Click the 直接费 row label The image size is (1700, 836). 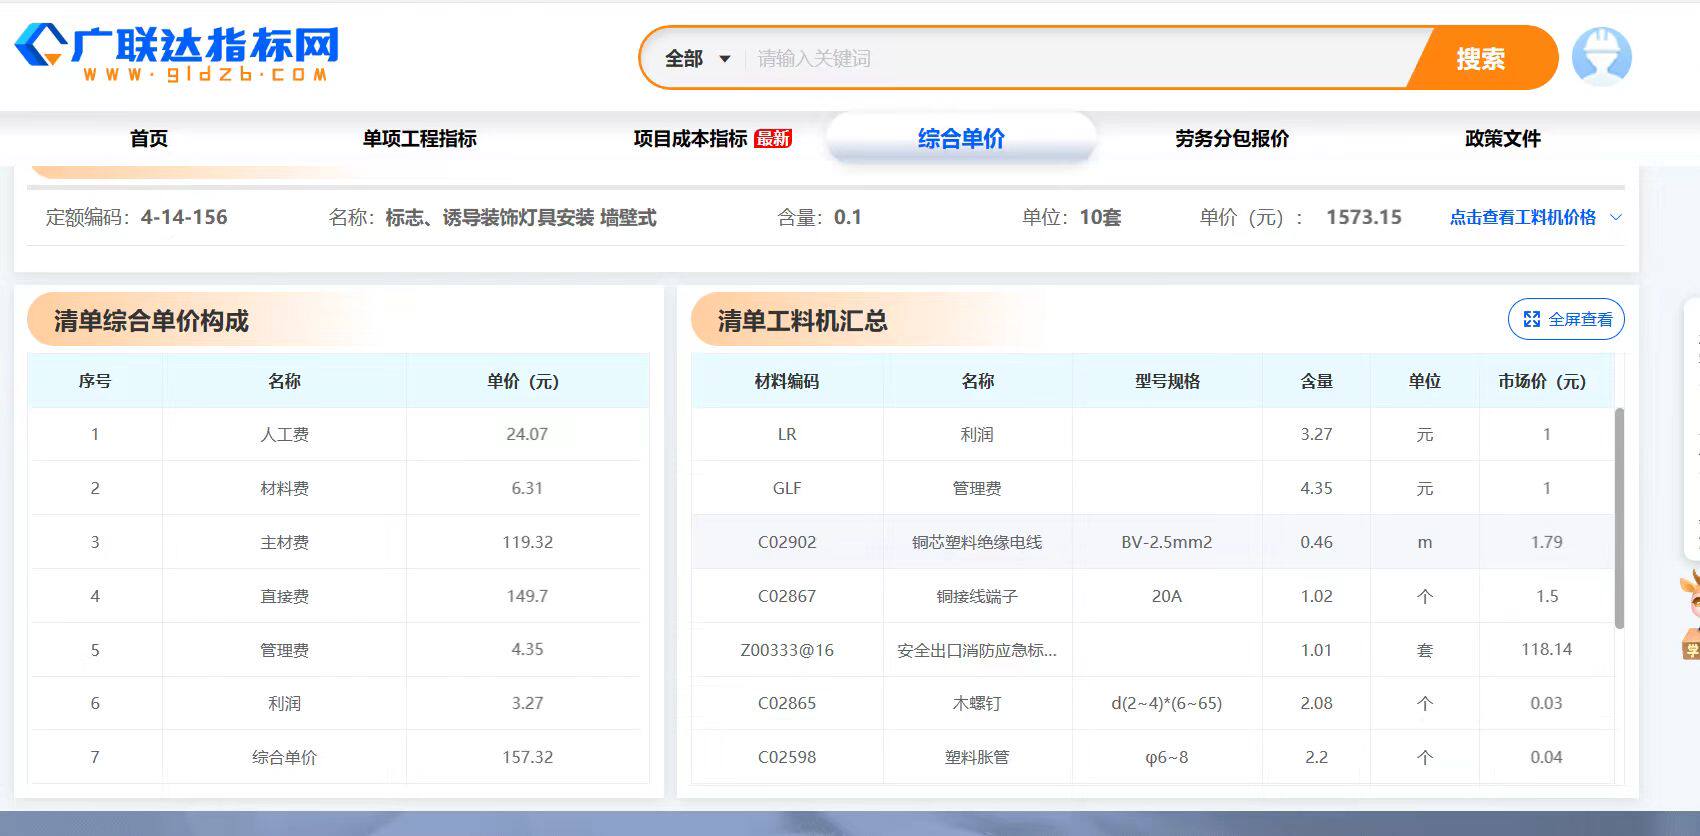(284, 596)
